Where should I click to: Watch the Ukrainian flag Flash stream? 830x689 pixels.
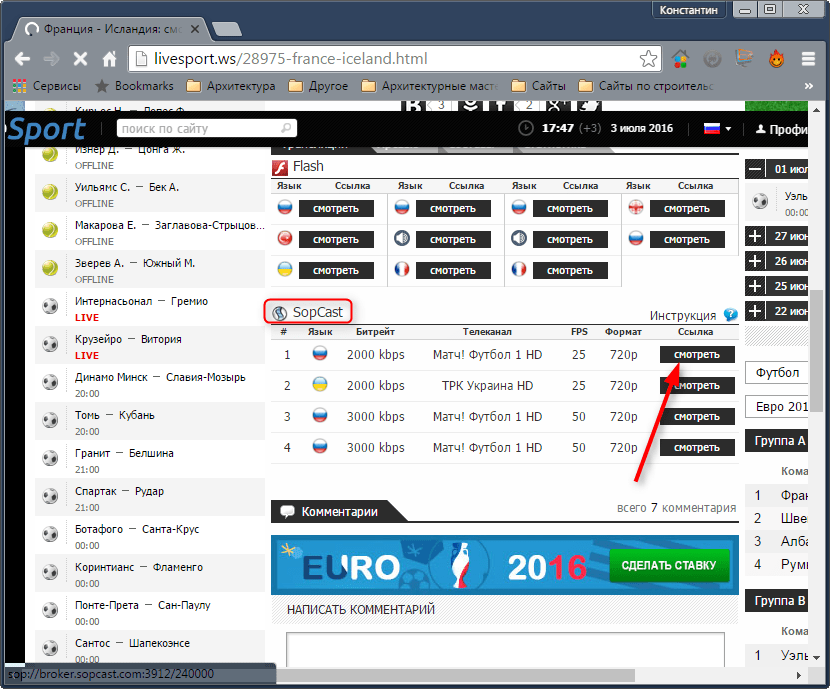(336, 270)
